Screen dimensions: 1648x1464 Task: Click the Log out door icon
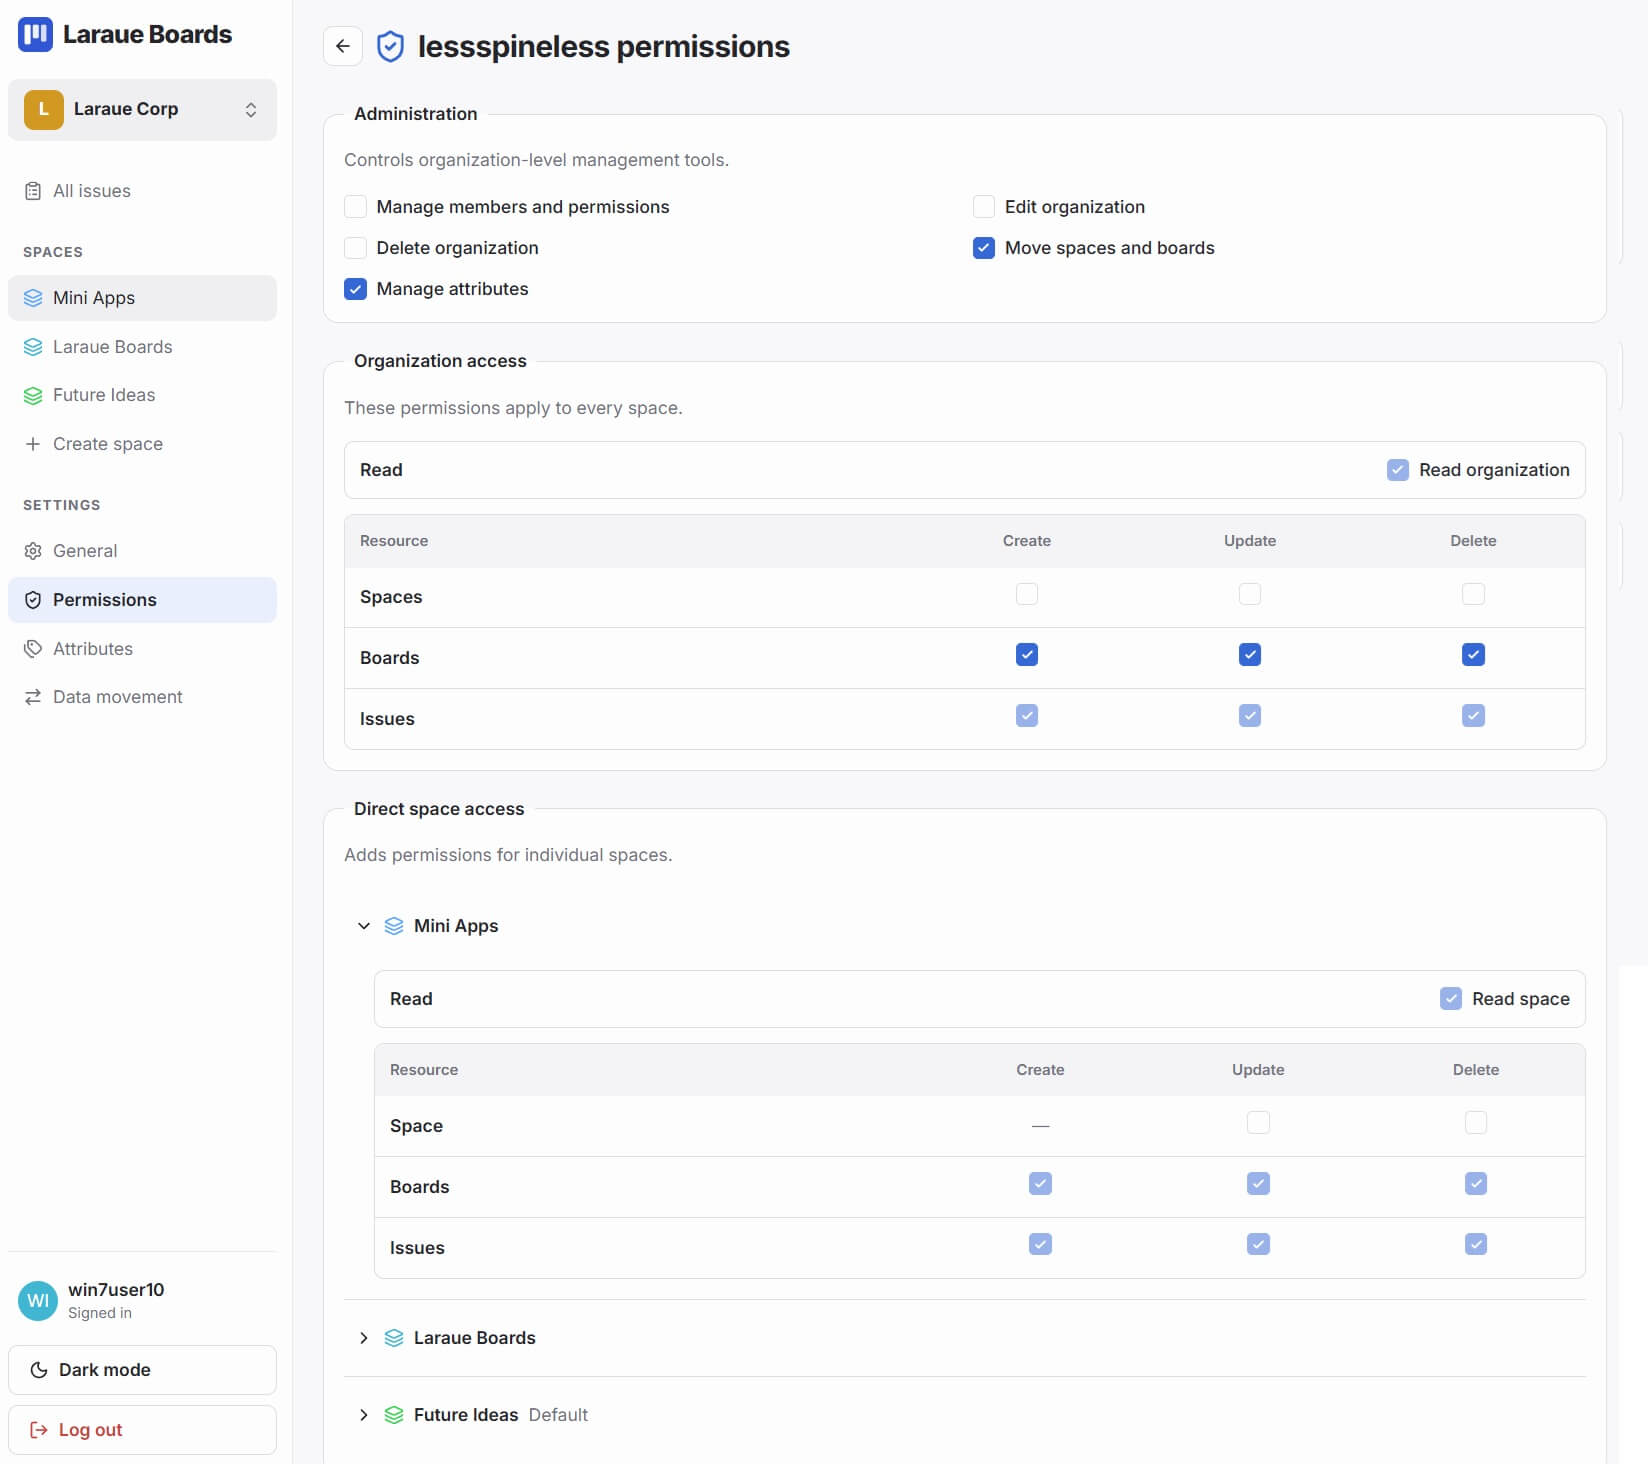[x=39, y=1430]
